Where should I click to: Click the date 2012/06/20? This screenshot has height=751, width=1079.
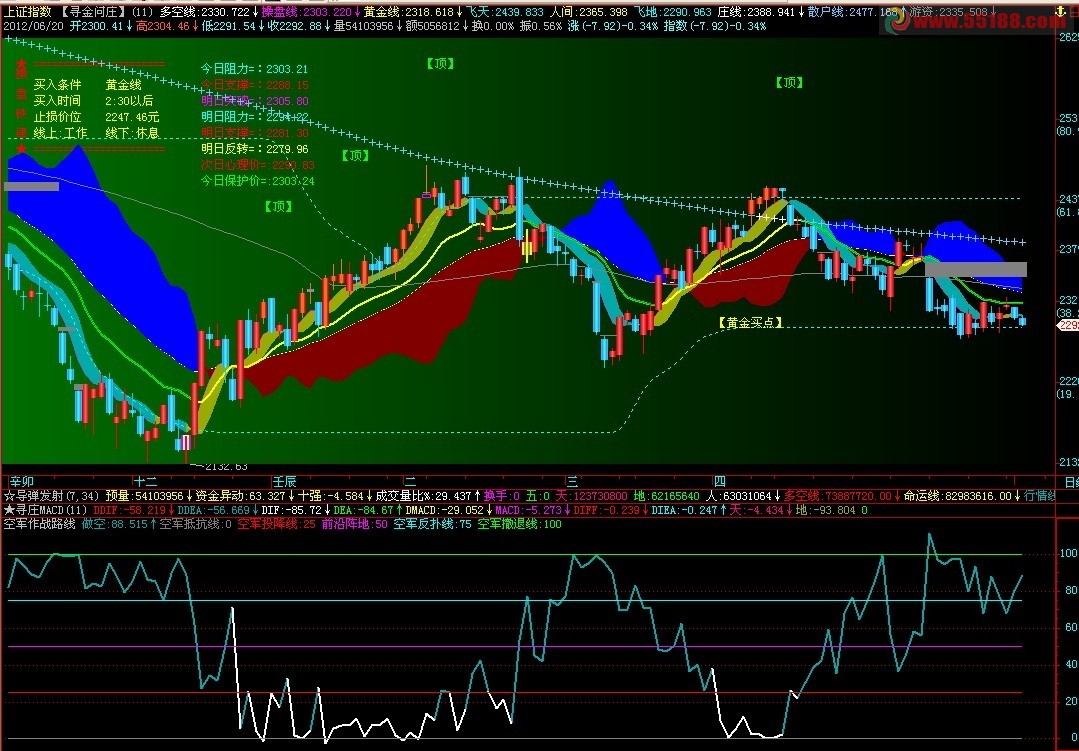(34, 26)
